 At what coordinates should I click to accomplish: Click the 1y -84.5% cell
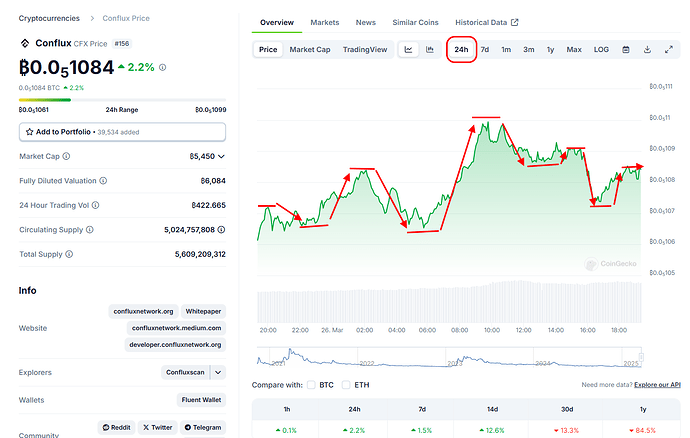pyautogui.click(x=642, y=430)
